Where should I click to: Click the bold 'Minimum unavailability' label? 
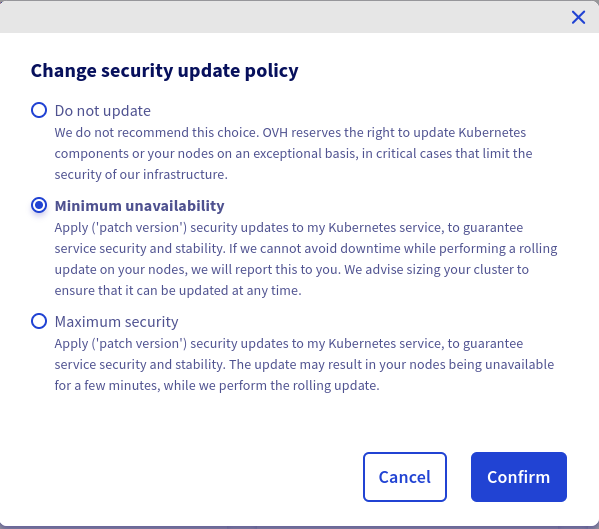pos(139,206)
